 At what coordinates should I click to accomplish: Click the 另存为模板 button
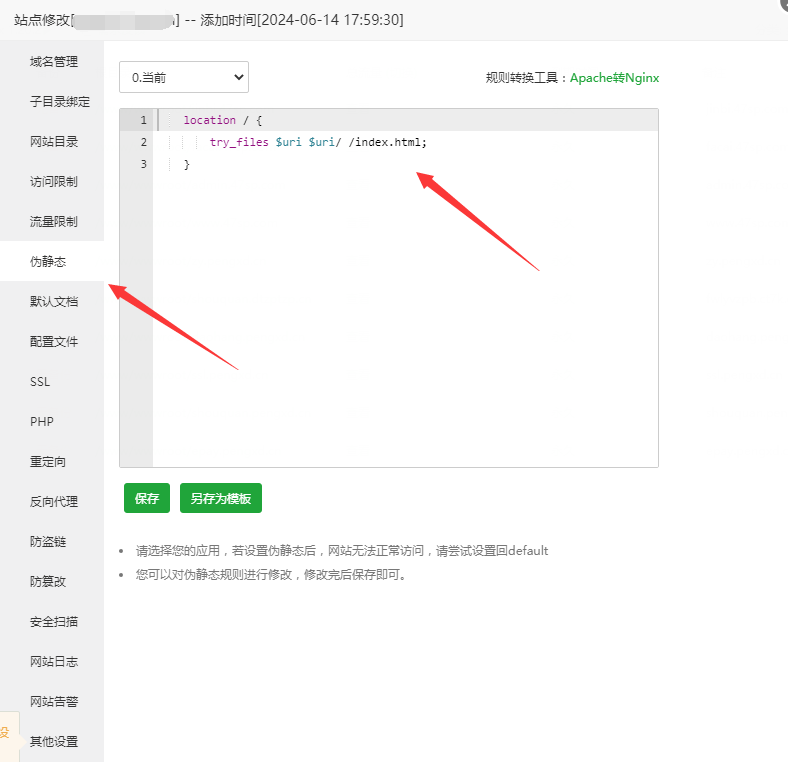pos(220,498)
